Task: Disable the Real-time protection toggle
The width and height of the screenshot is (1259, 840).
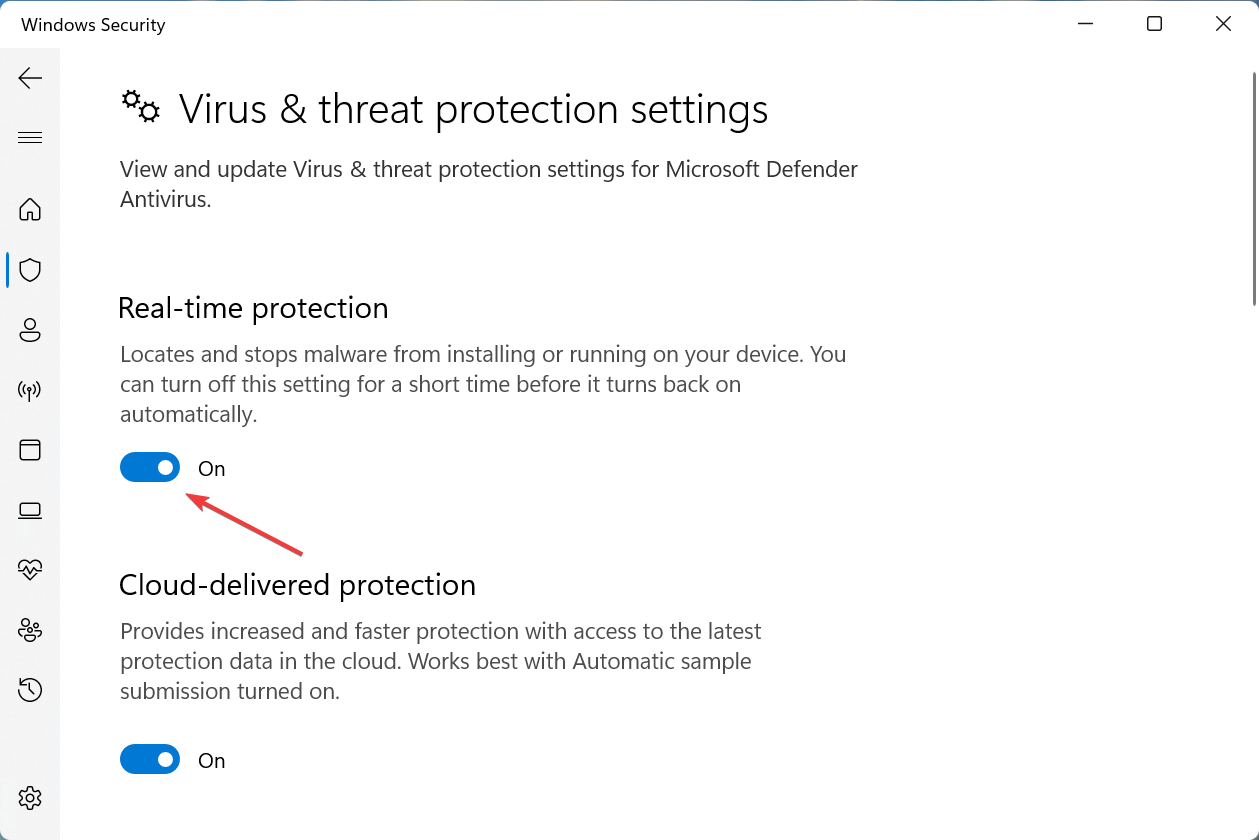Action: [x=149, y=467]
